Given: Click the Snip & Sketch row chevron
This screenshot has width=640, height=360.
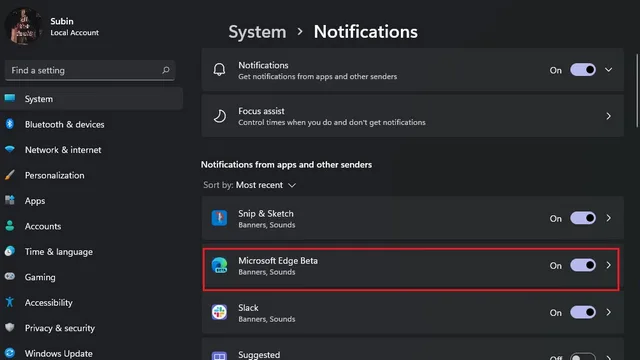Looking at the screenshot, I should (x=609, y=218).
